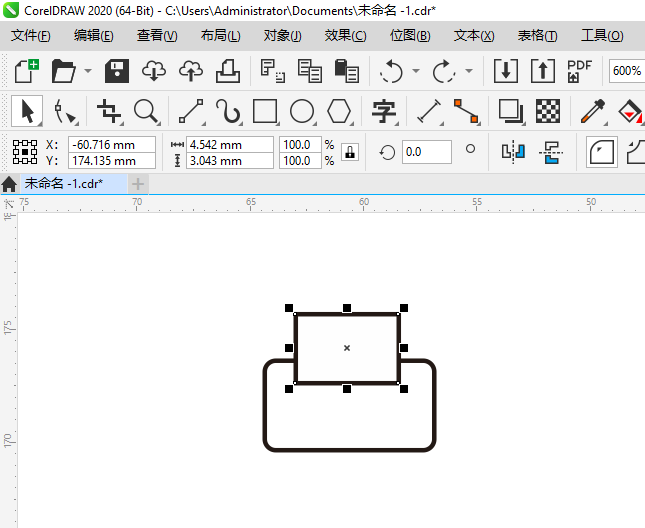Print the document
645x528 pixels.
(x=228, y=71)
